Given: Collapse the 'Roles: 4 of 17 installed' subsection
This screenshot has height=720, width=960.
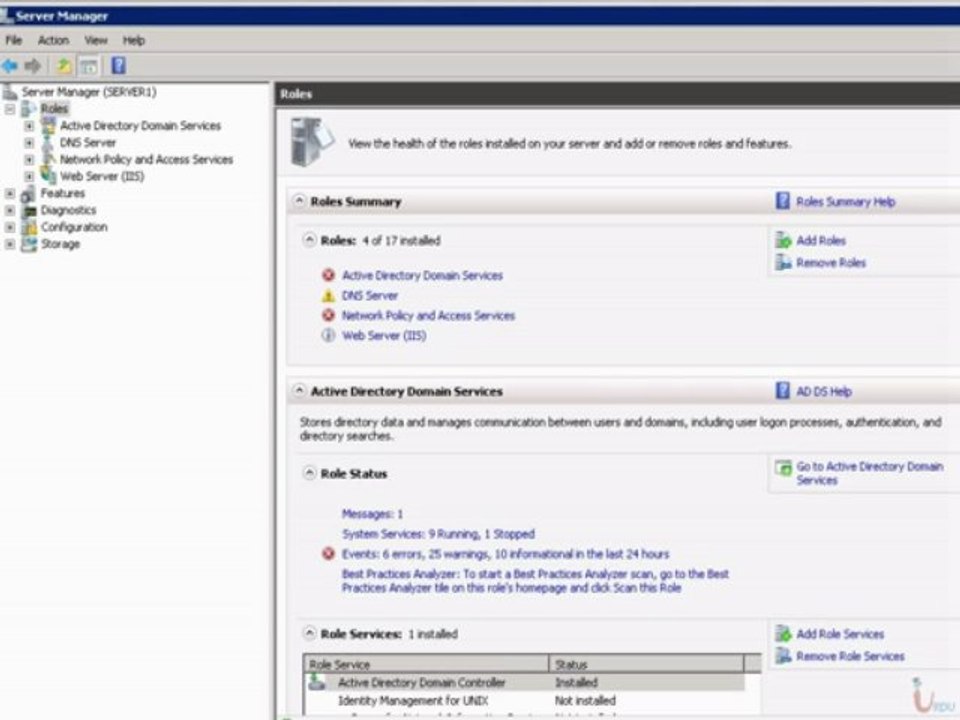Looking at the screenshot, I should 310,240.
